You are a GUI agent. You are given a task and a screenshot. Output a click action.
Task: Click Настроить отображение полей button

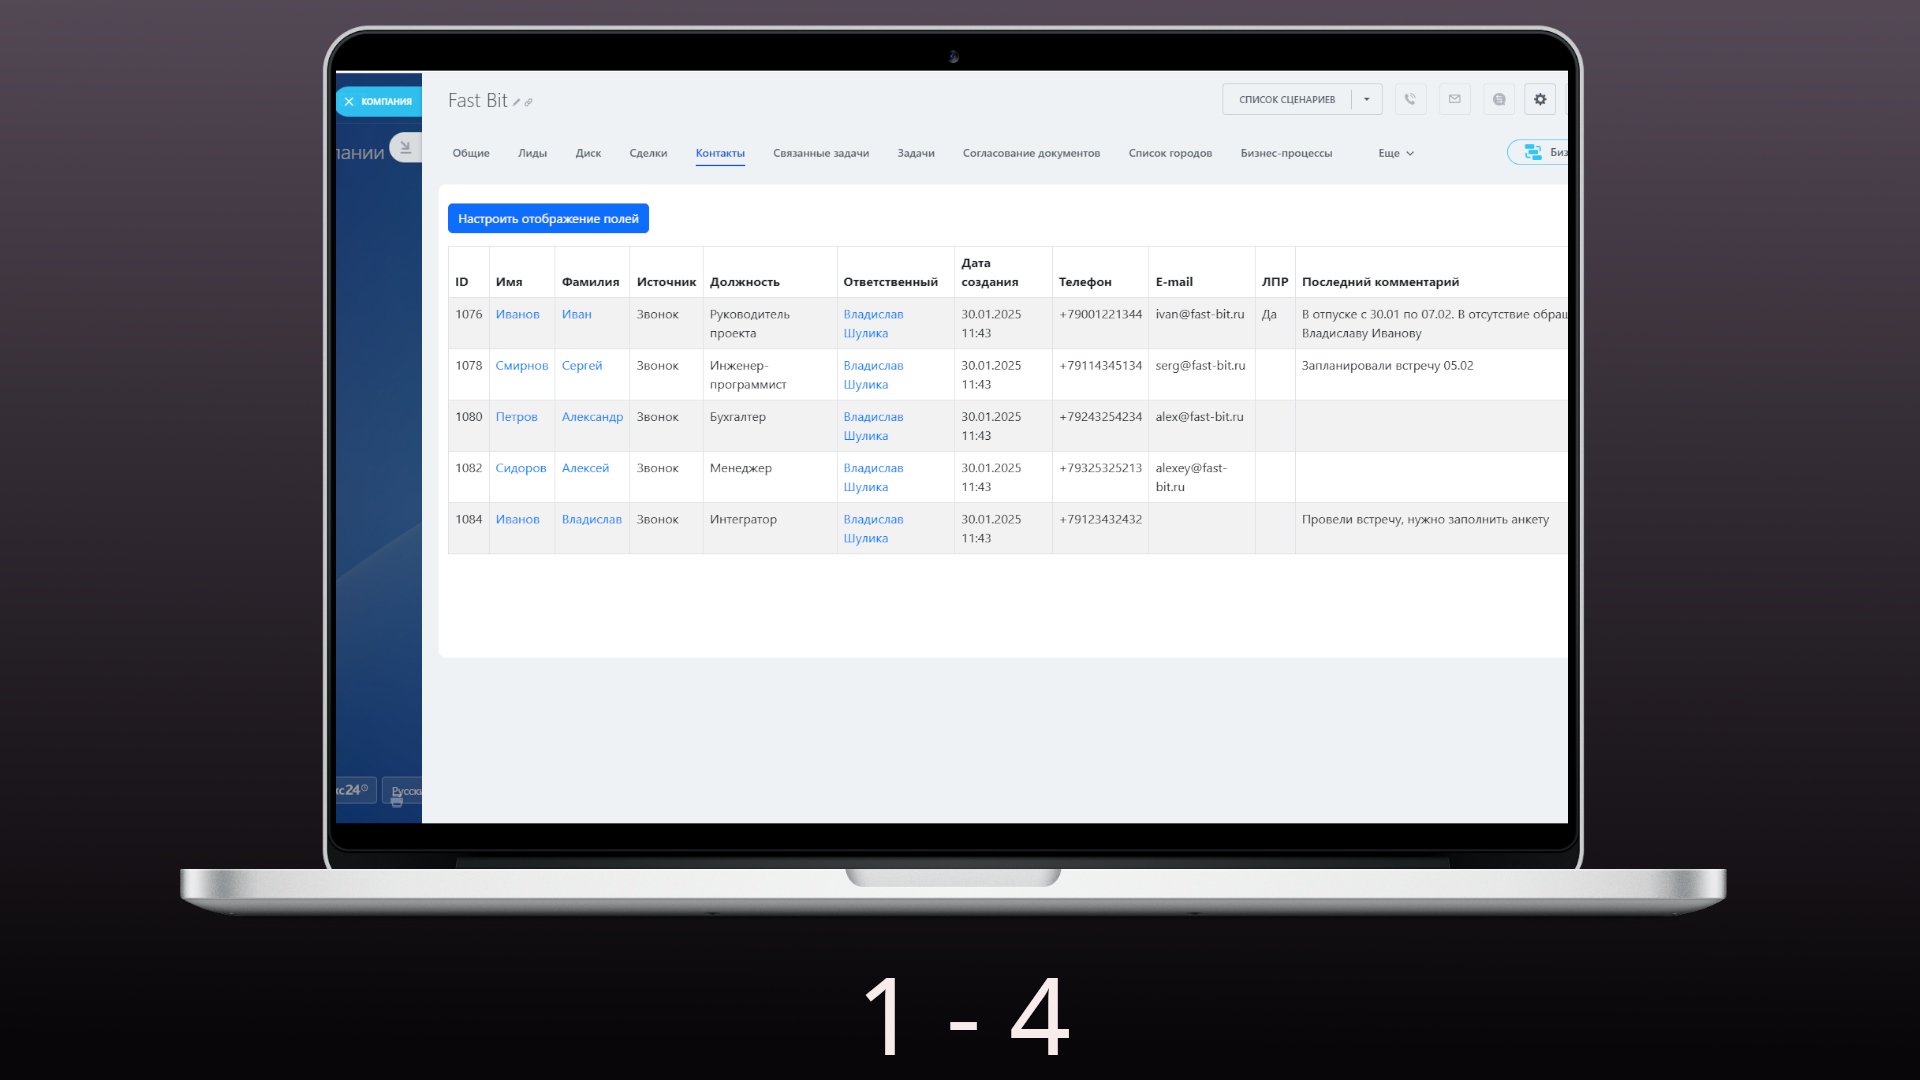coord(548,218)
